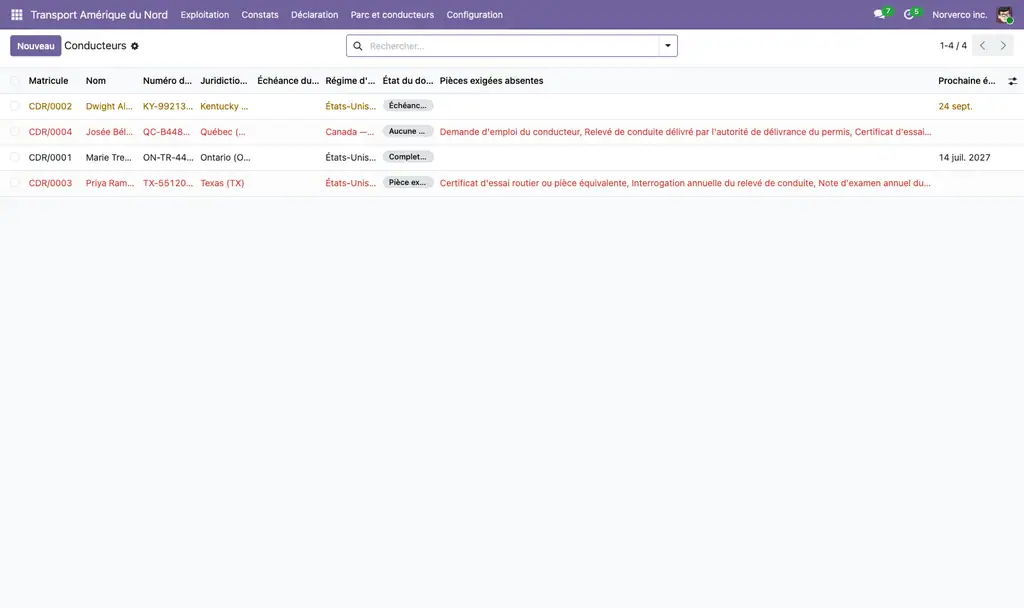Click the Canada regime cell

349,132
